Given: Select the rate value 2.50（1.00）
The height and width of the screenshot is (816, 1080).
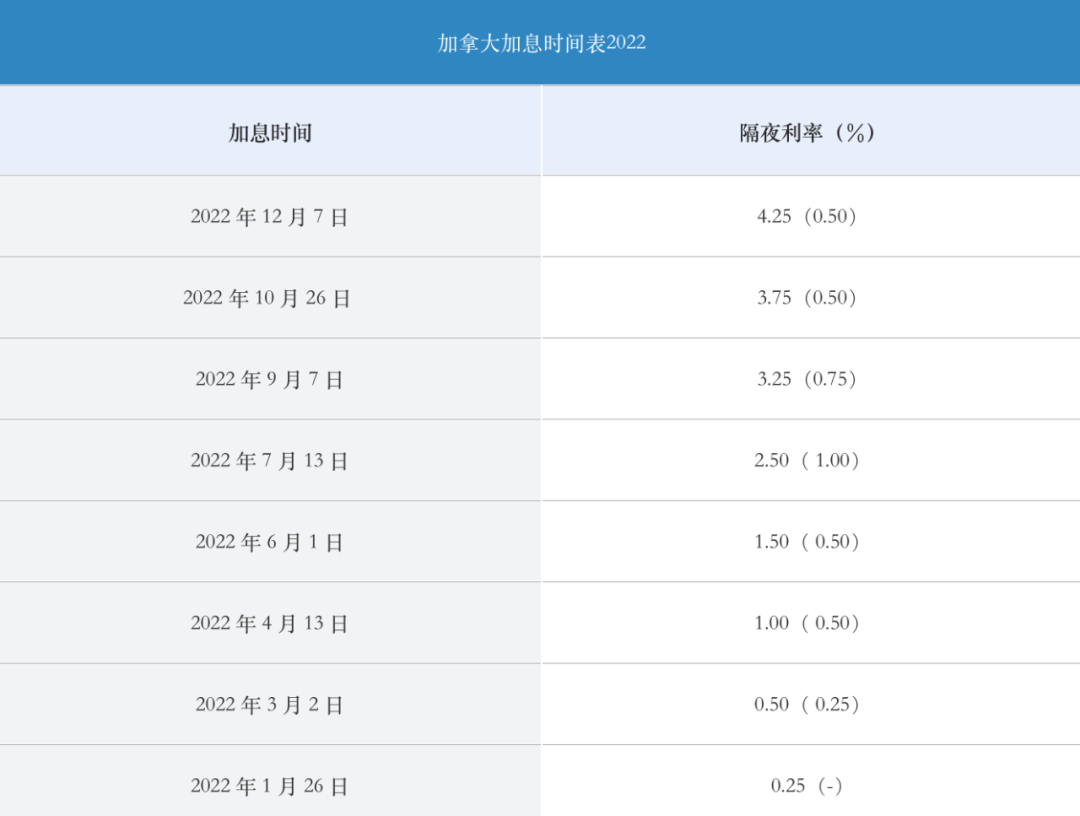Looking at the screenshot, I should pyautogui.click(x=807, y=460).
